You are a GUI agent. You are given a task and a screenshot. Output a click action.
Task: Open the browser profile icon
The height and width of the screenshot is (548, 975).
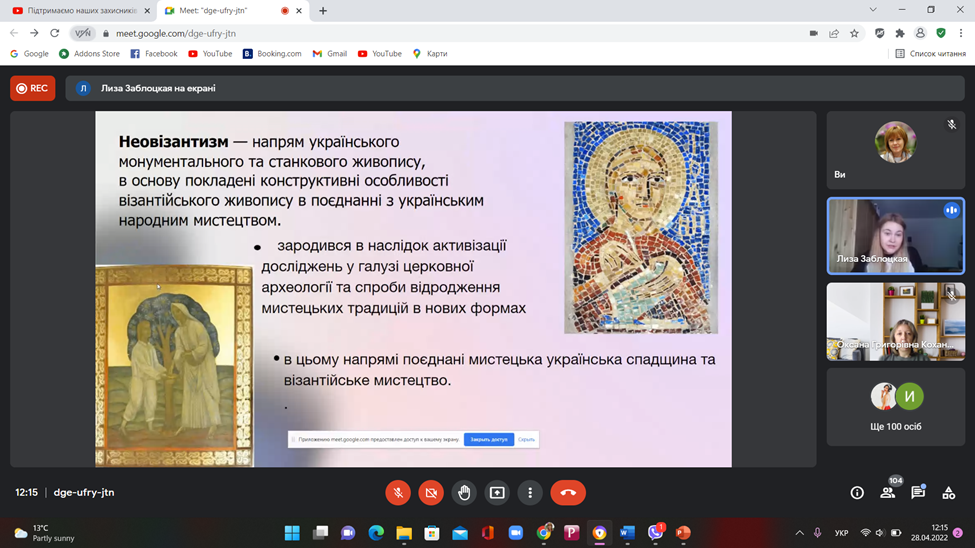point(920,33)
